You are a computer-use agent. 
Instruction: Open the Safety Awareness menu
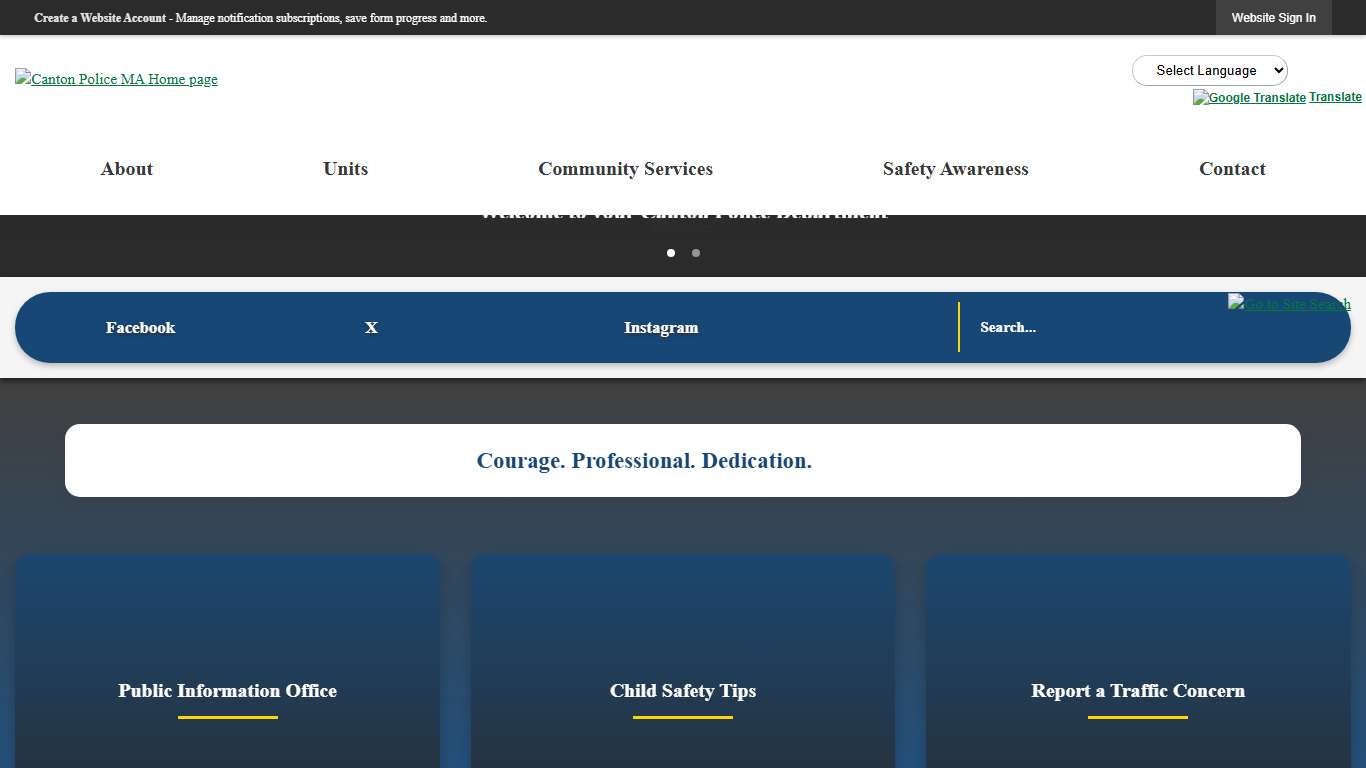pyautogui.click(x=955, y=169)
